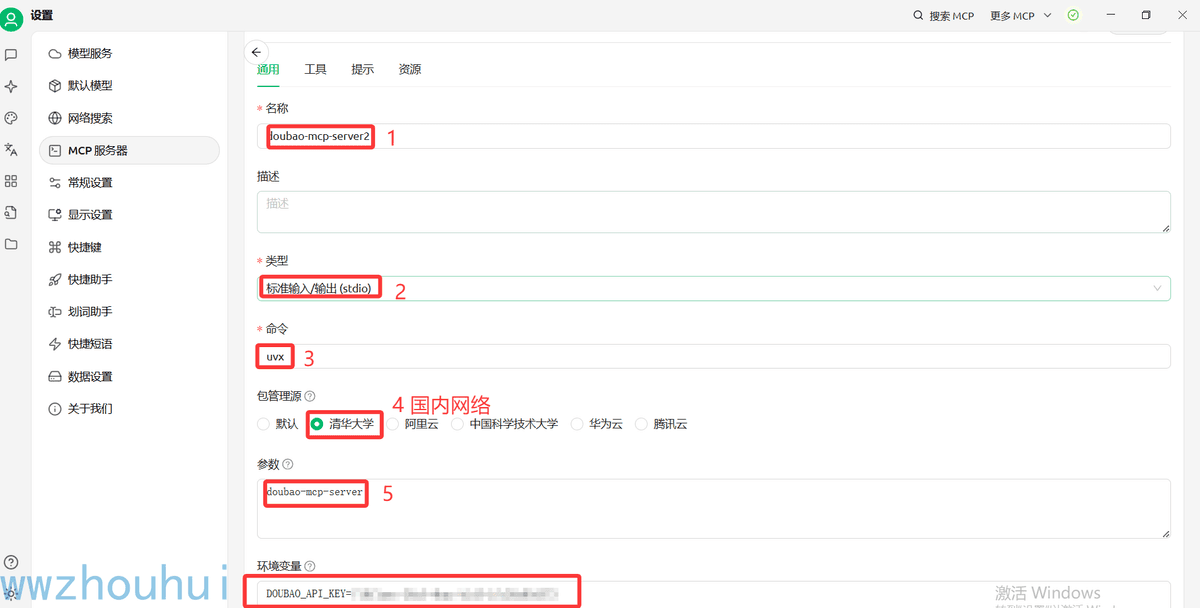Open the chat assistant sidebar icon

11,54
